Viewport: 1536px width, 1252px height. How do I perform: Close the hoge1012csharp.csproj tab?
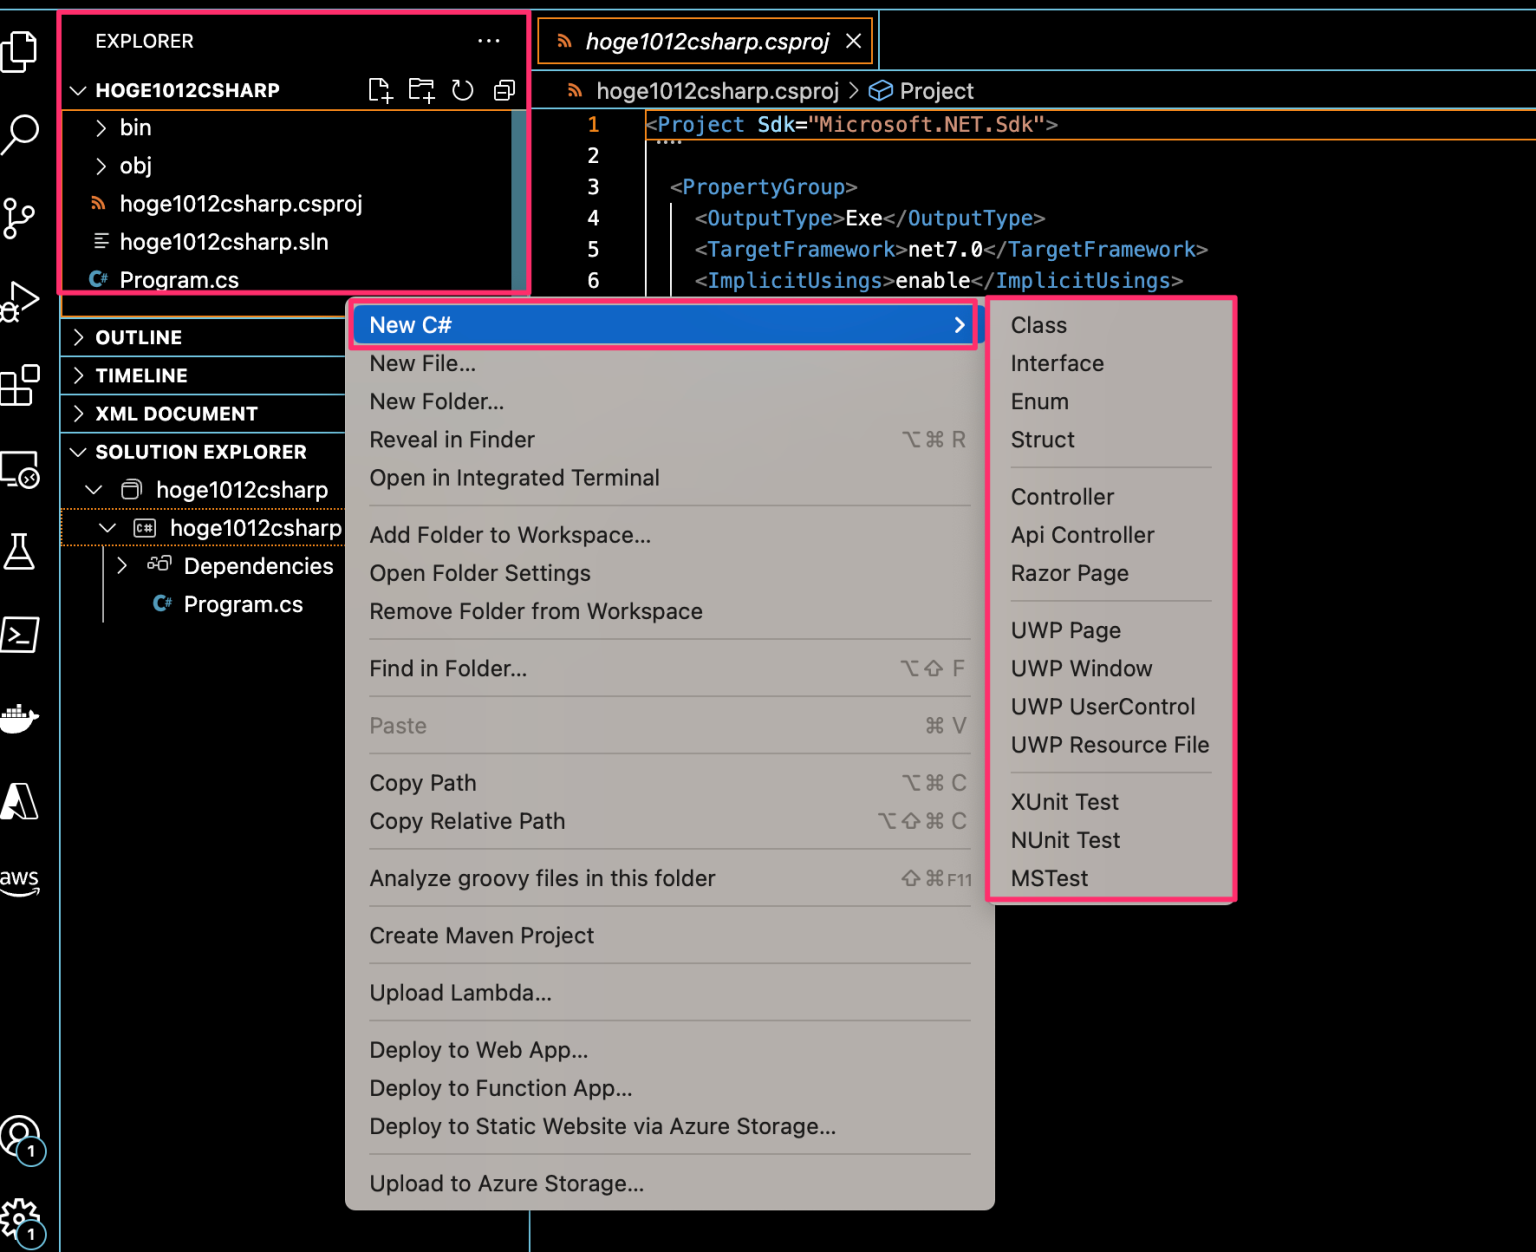(853, 41)
